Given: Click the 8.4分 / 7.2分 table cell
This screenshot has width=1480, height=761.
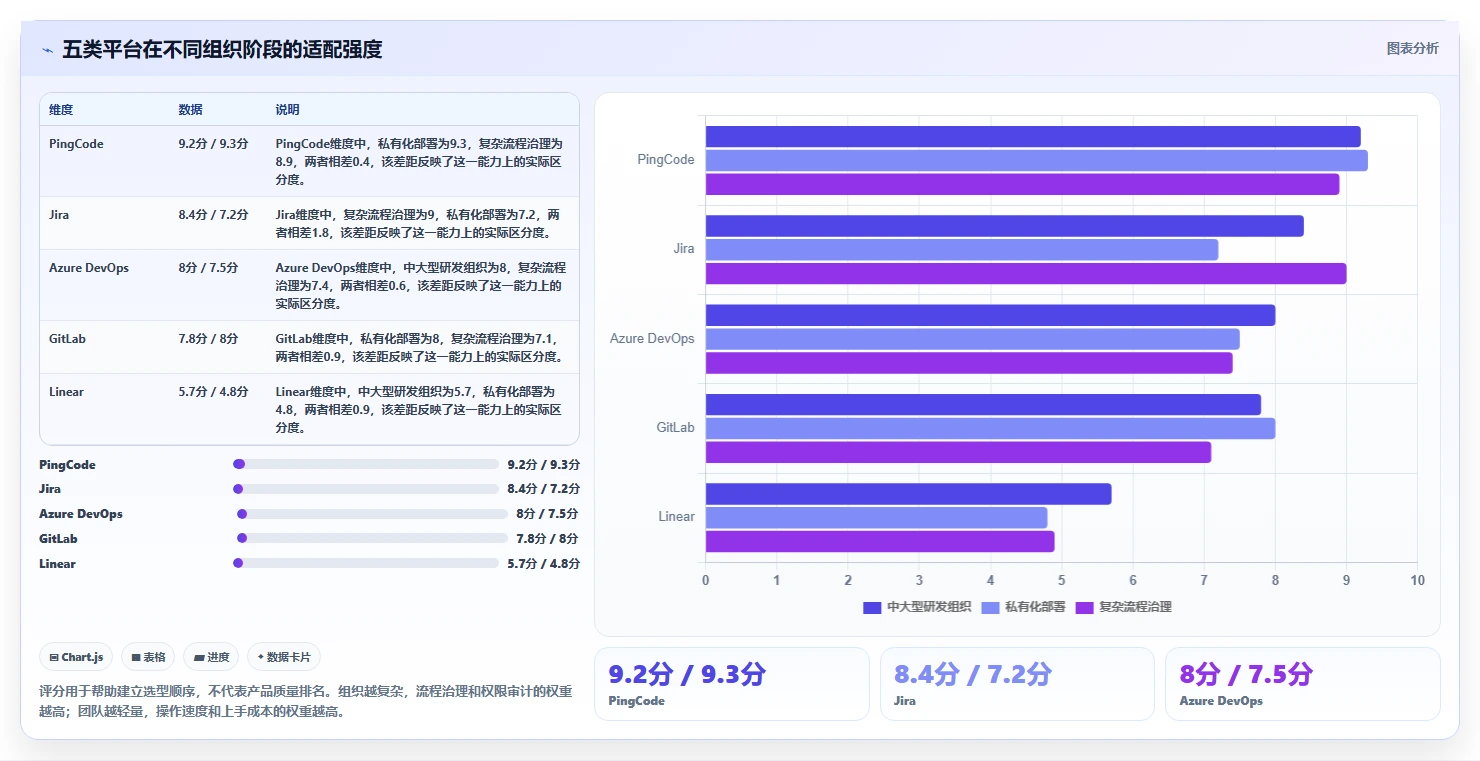Looking at the screenshot, I should [x=213, y=215].
